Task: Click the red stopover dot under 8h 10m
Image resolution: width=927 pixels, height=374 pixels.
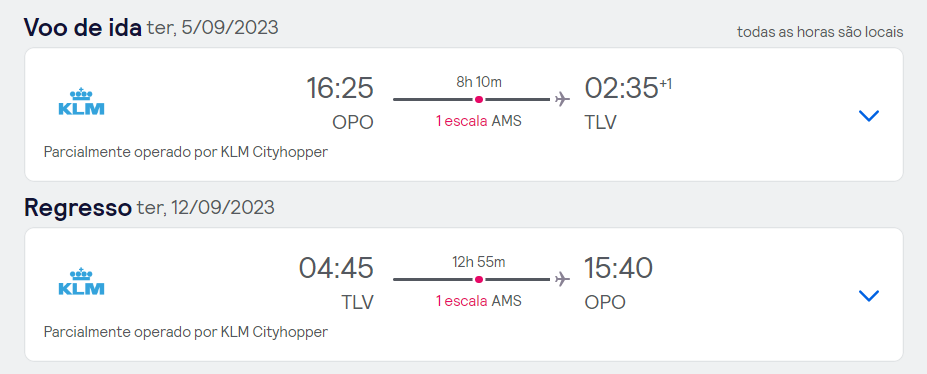Action: pyautogui.click(x=479, y=99)
